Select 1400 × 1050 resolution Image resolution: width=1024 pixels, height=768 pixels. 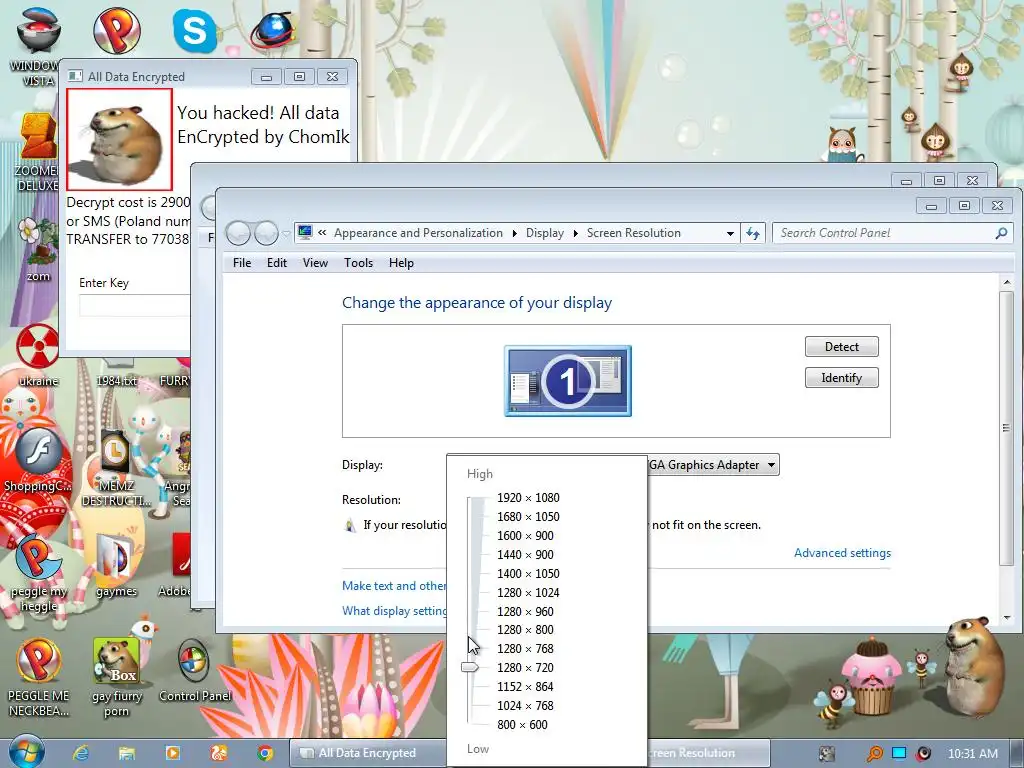click(x=528, y=573)
